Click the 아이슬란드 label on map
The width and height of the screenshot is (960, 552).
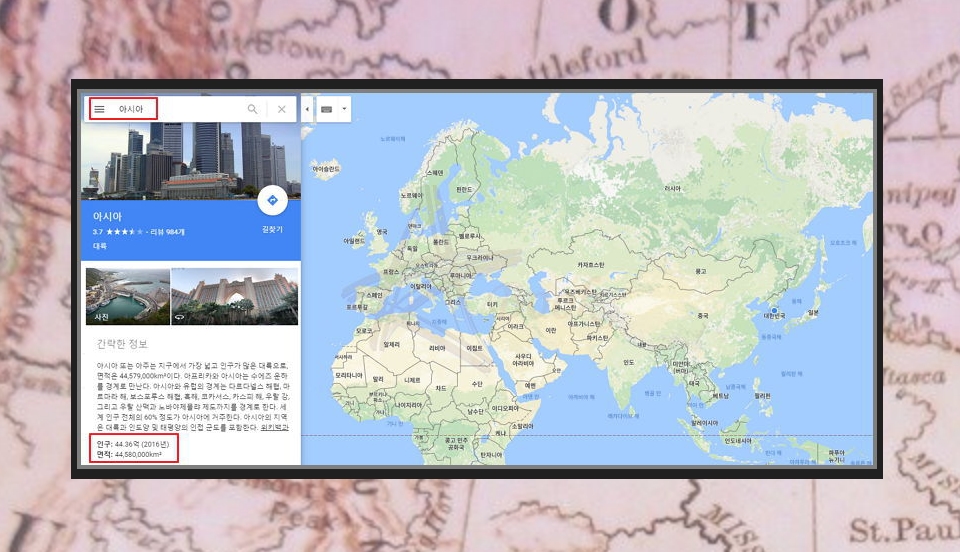(326, 169)
